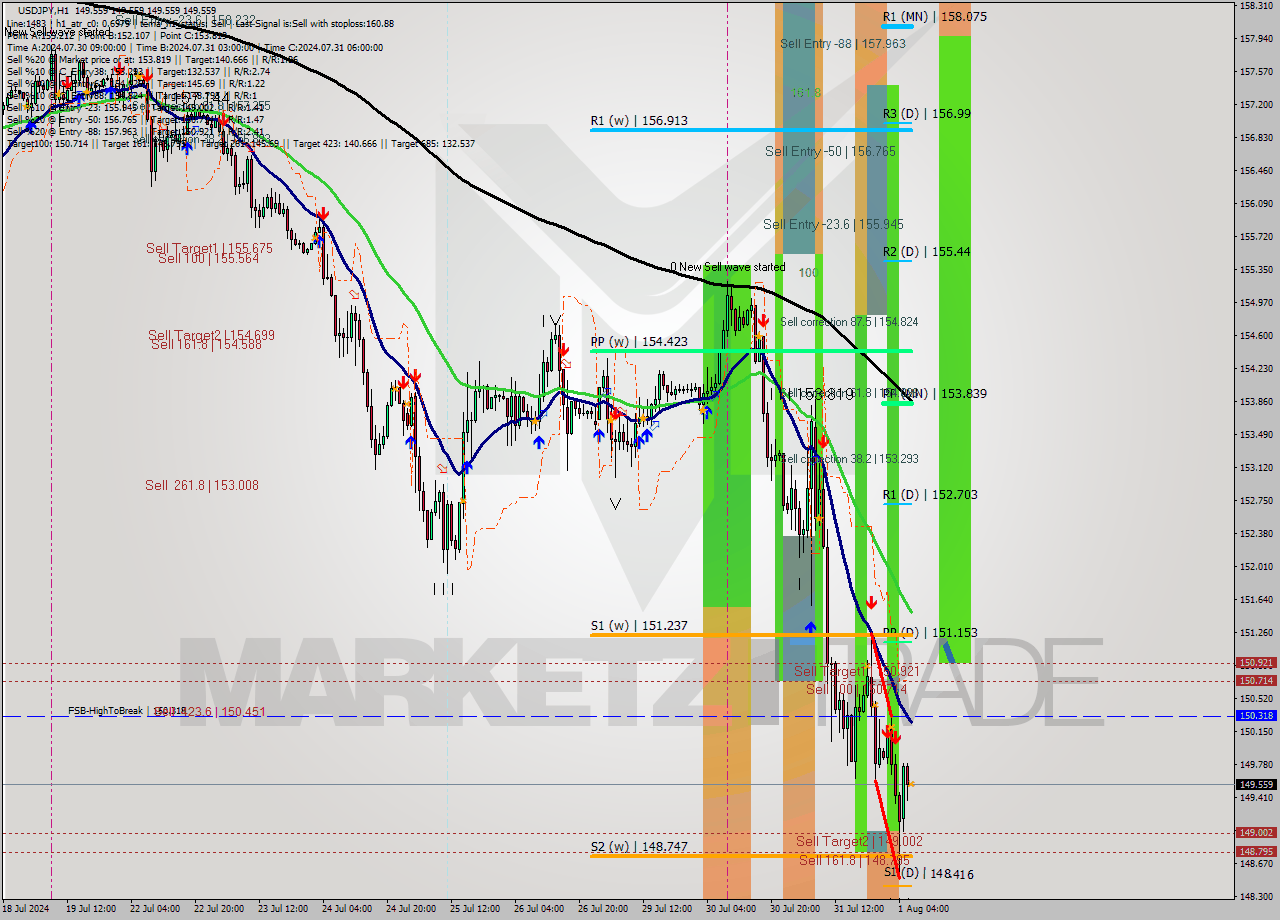Select the R1 (D) | 152.703 label
Image resolution: width=1280 pixels, height=920 pixels.
point(930,495)
